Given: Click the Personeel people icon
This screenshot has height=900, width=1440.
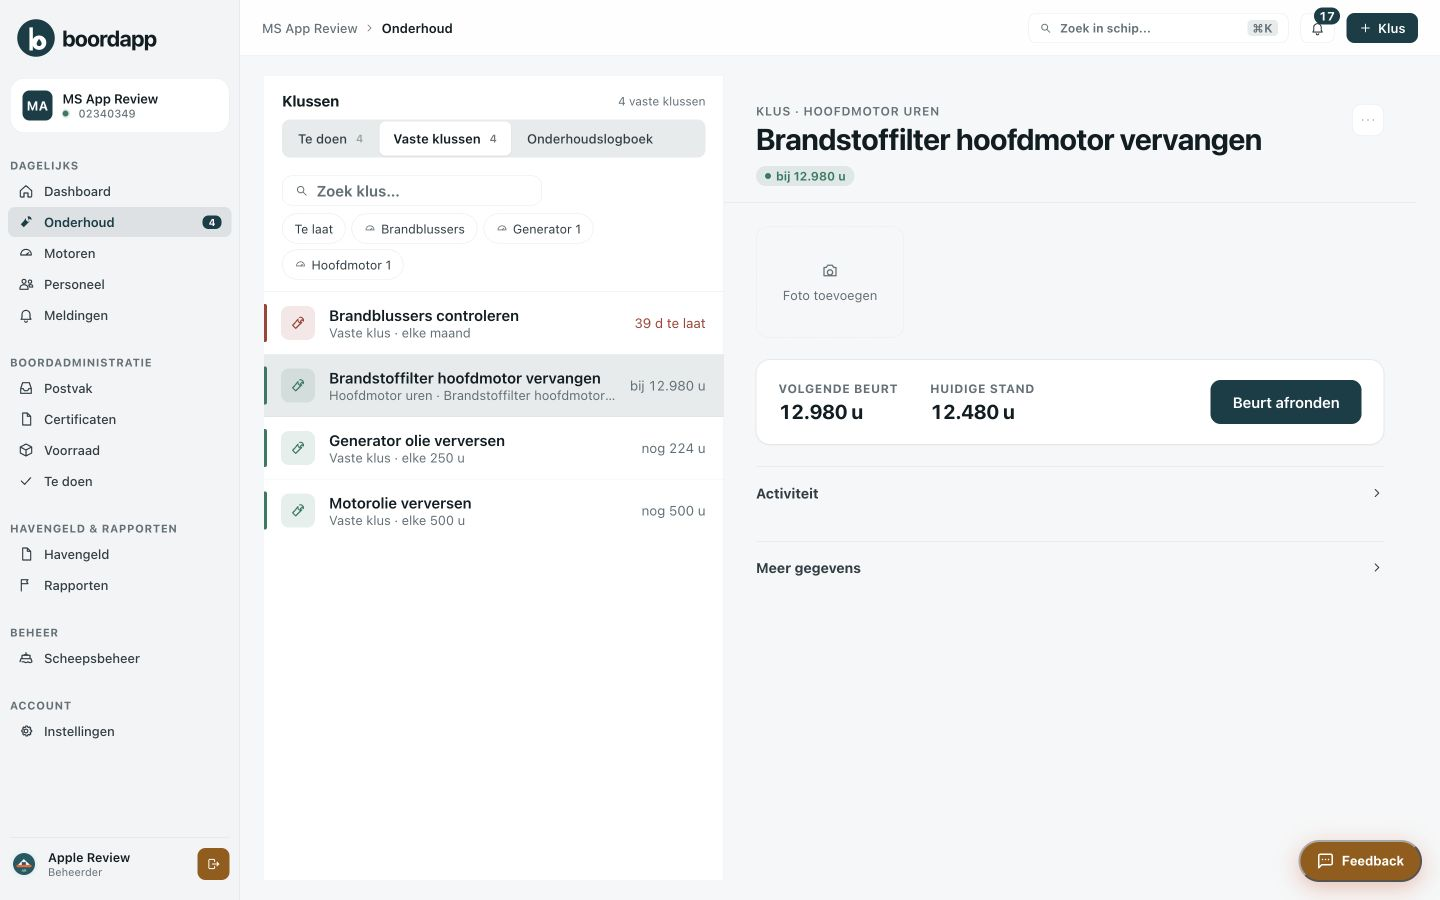Looking at the screenshot, I should [x=26, y=284].
